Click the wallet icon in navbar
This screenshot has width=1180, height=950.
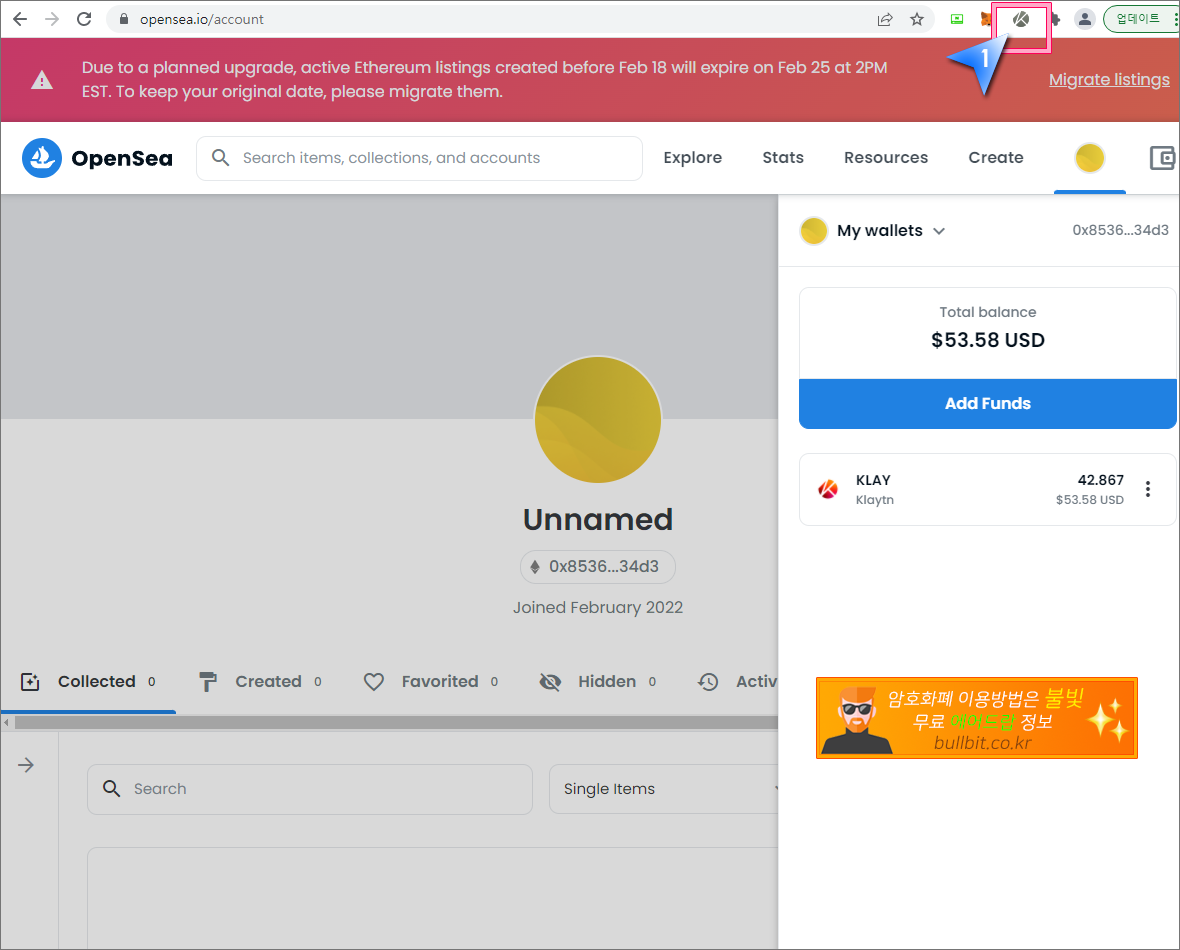[1163, 158]
